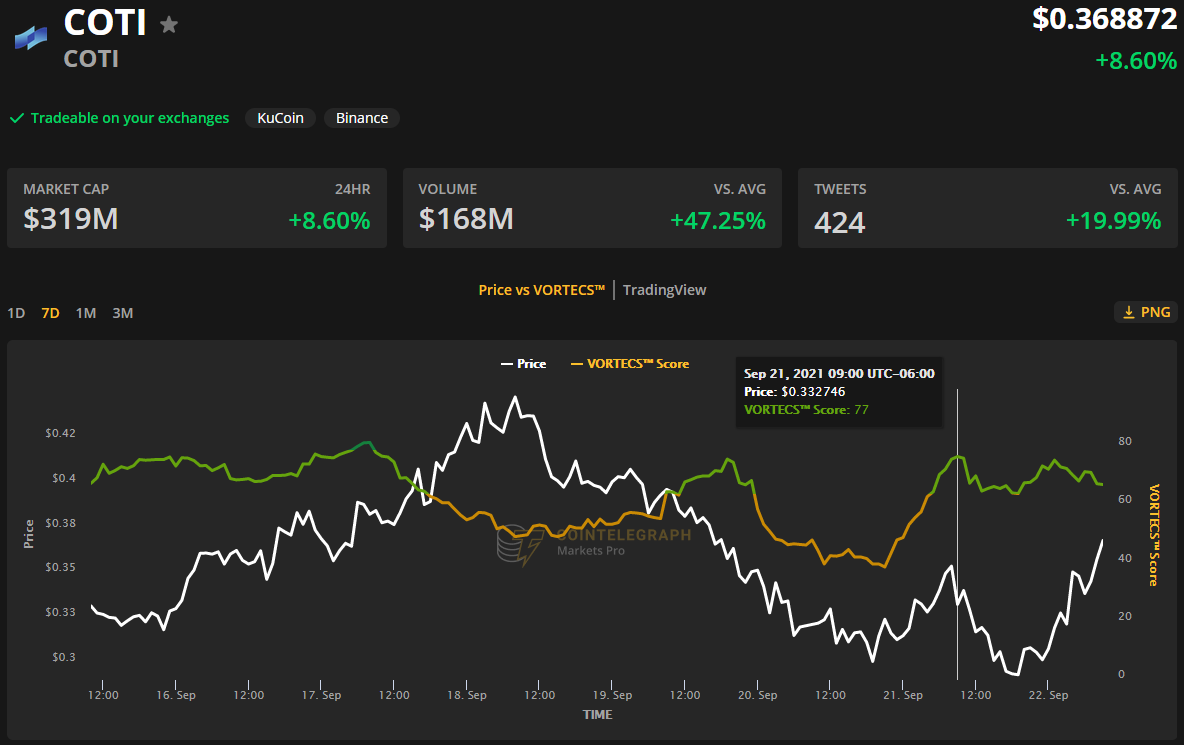
Task: Click the $0.42 price axis label
Action: pos(60,433)
